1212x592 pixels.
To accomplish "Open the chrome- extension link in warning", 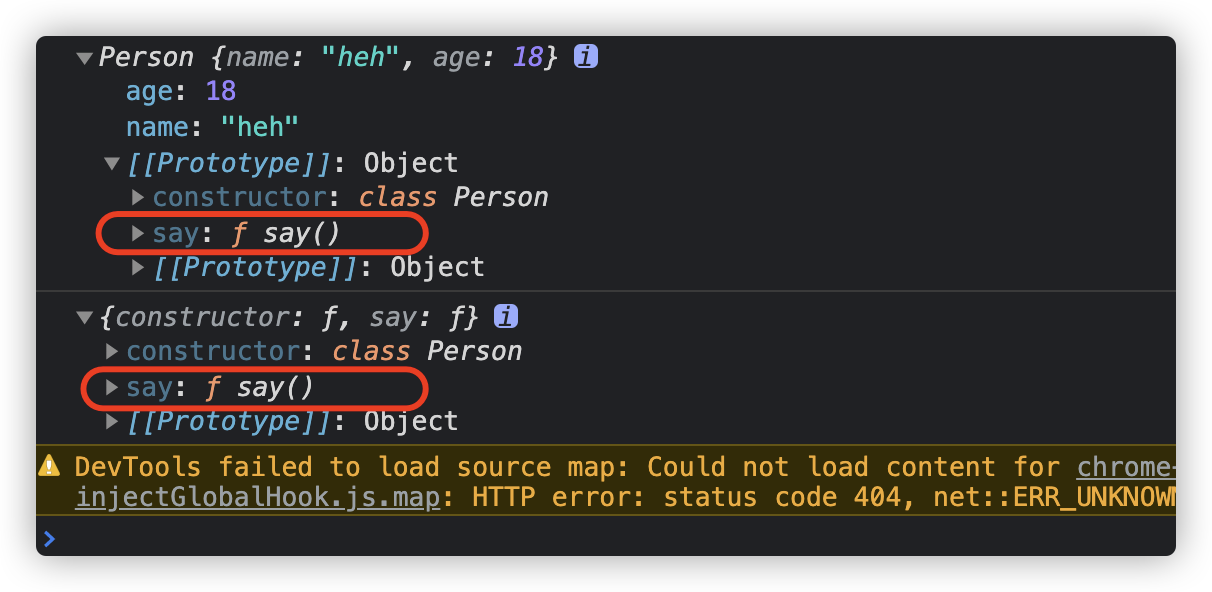I will [1126, 467].
